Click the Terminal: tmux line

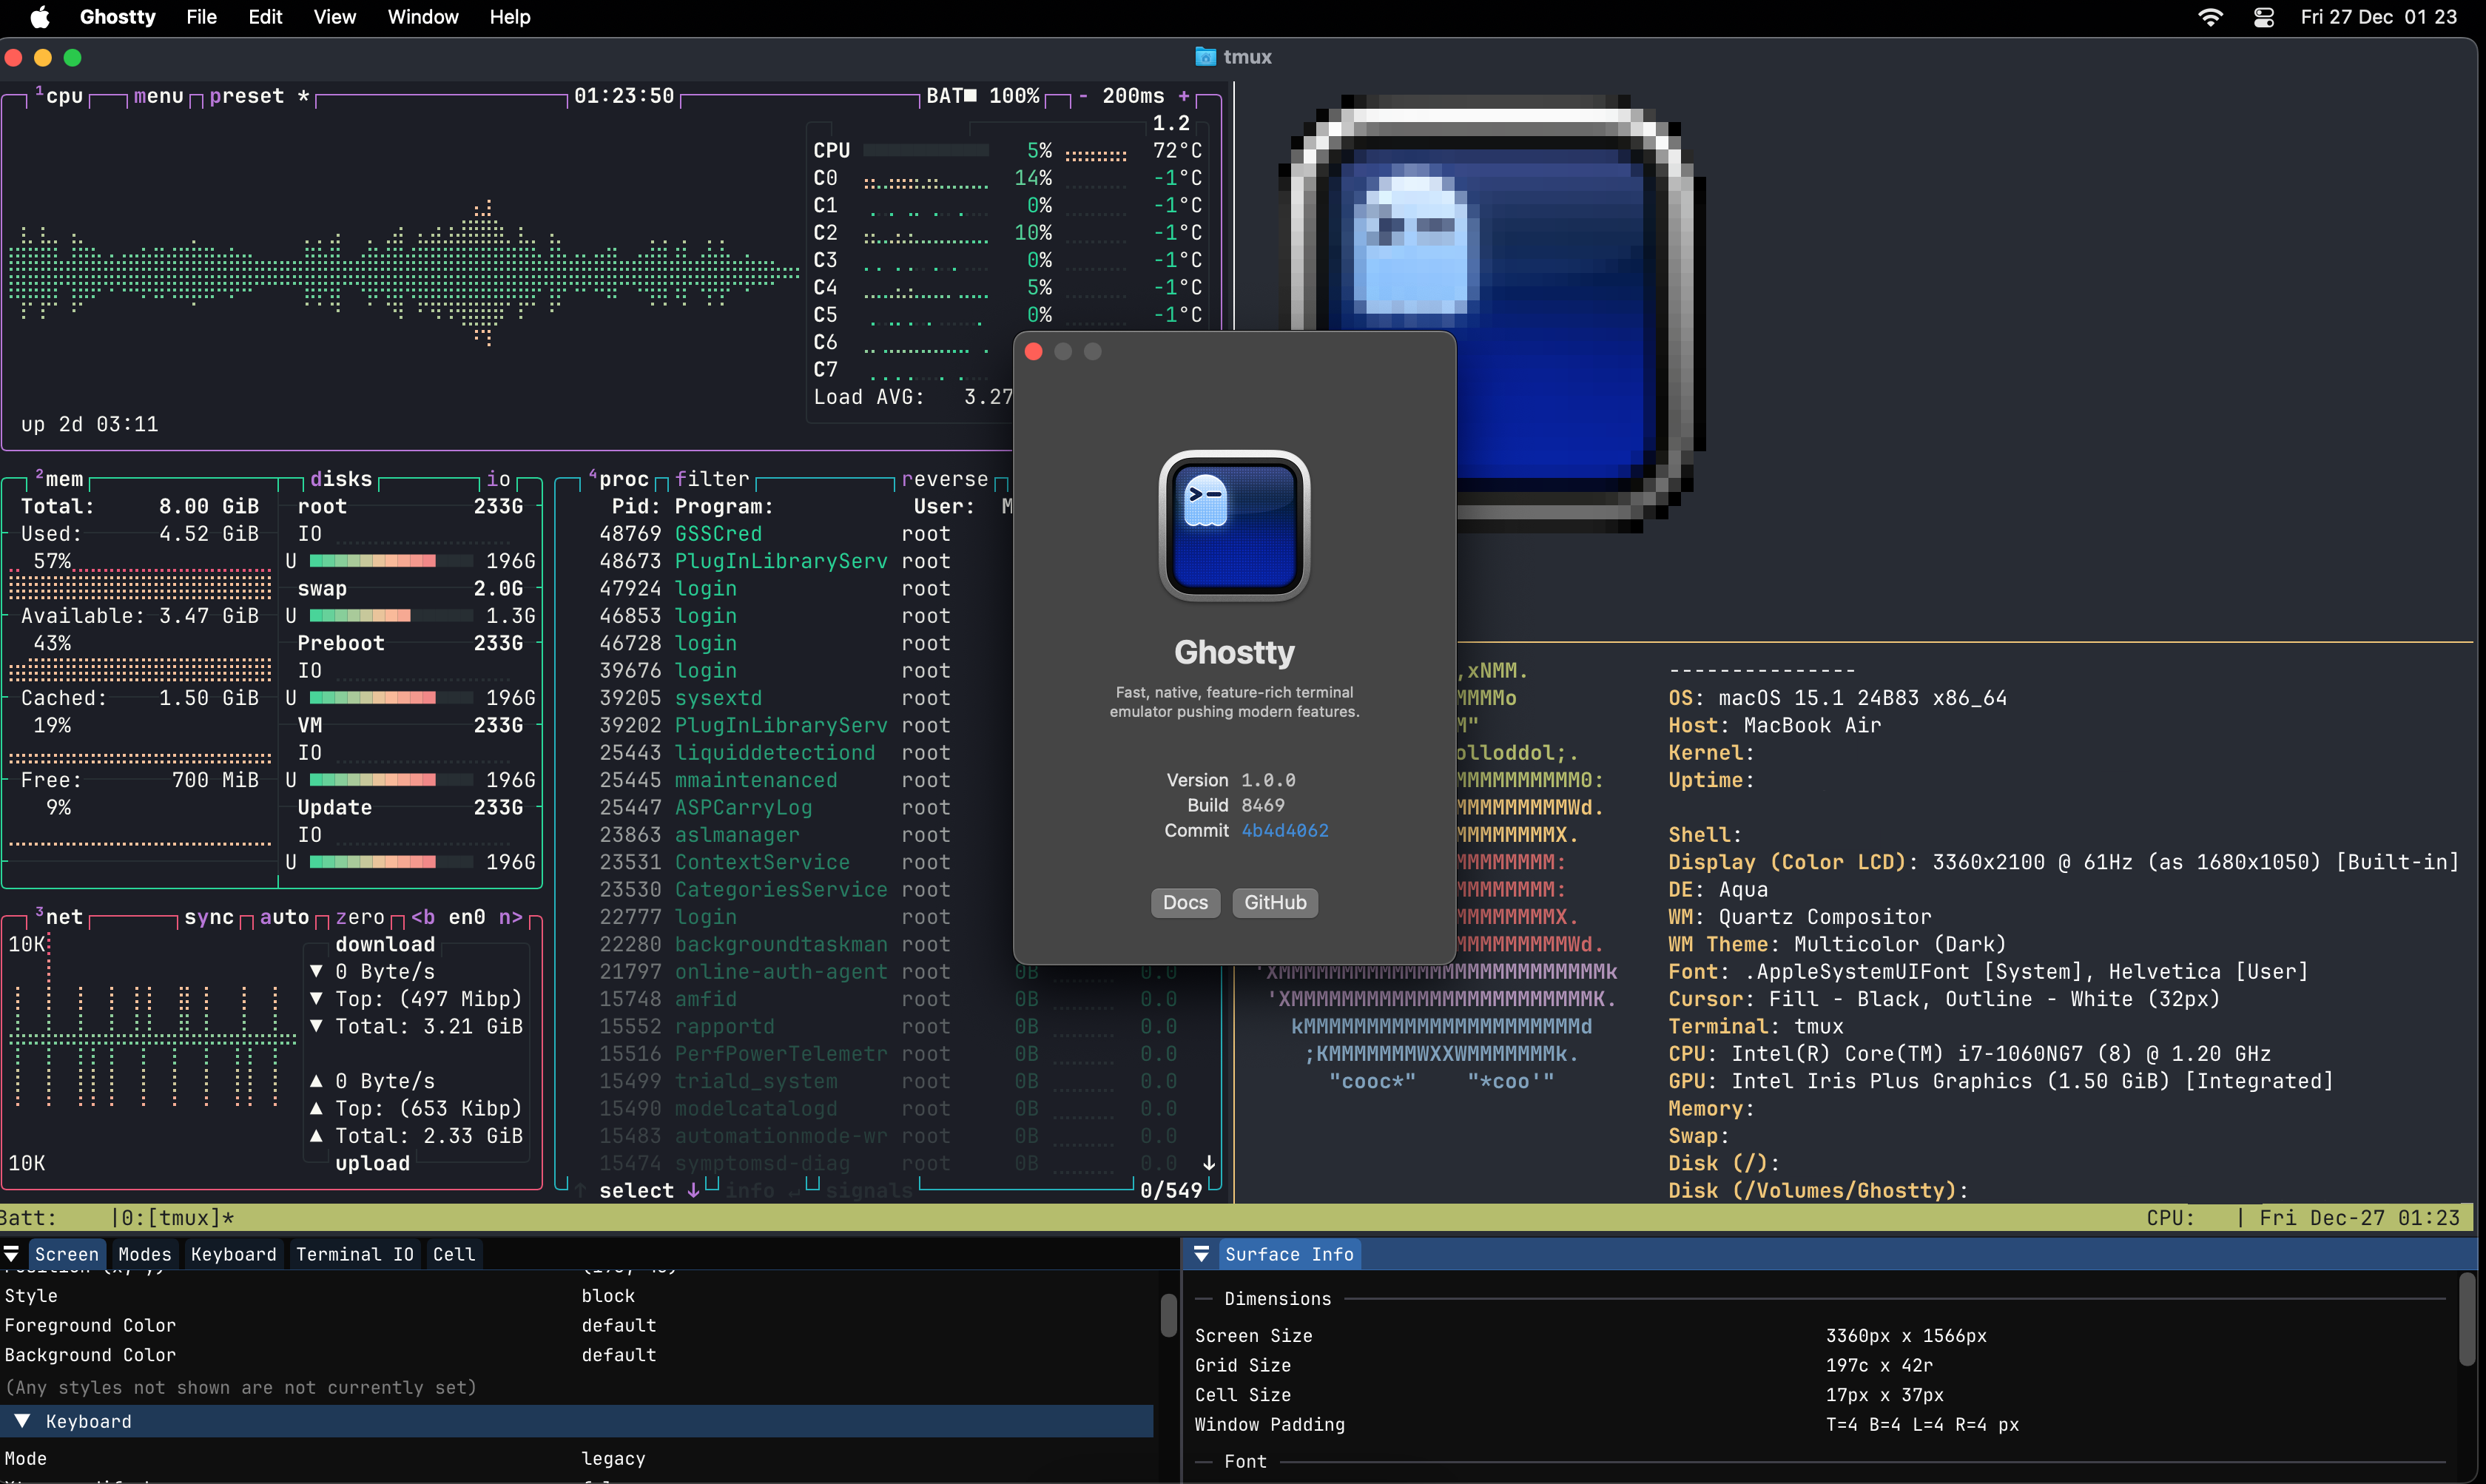tap(1755, 1026)
